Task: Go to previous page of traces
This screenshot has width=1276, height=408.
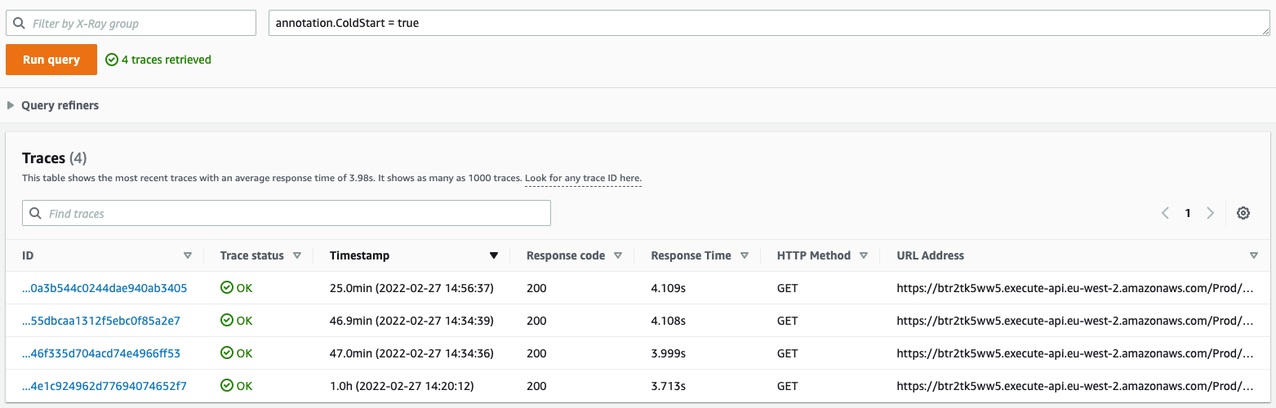Action: click(x=1165, y=213)
